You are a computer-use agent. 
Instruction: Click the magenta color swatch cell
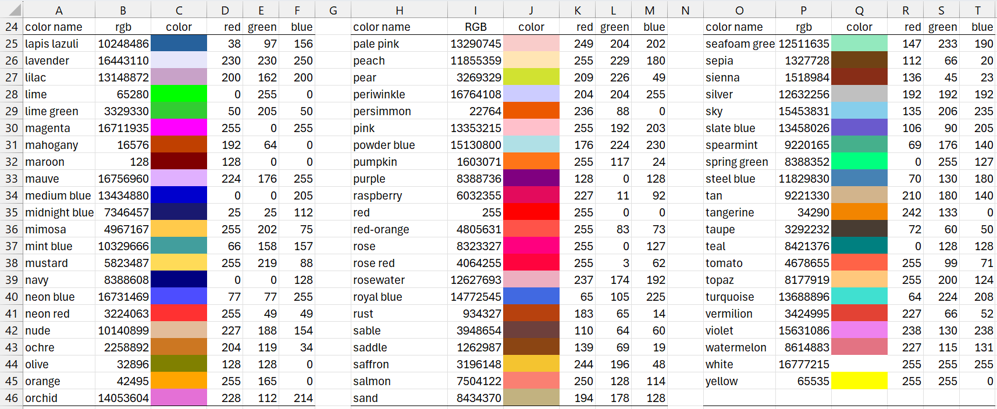tap(179, 128)
